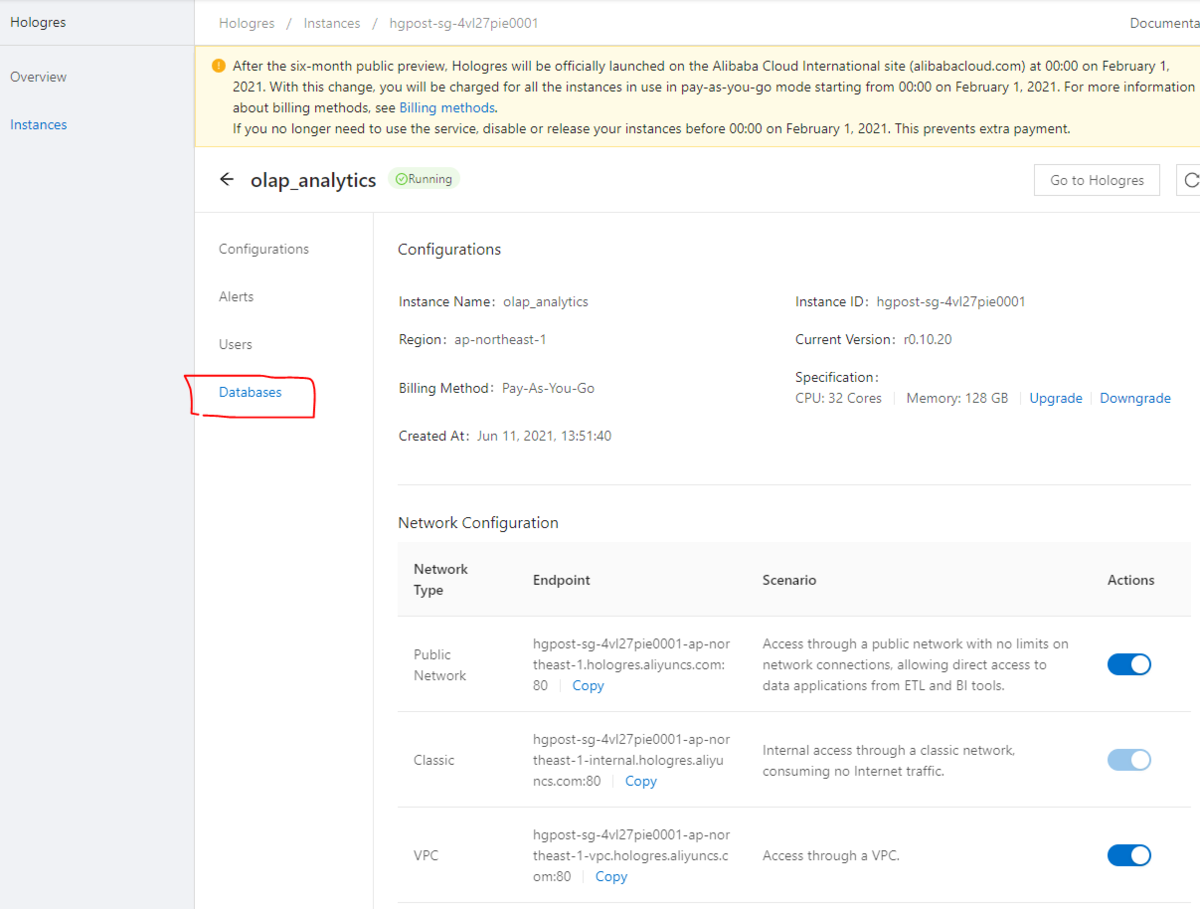Click the Instances breadcrumb link

332,23
